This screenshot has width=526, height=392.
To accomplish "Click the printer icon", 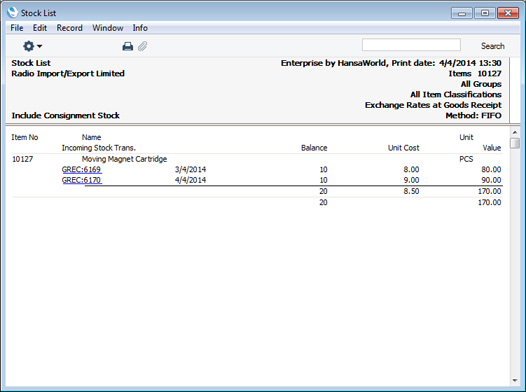I will [x=127, y=46].
